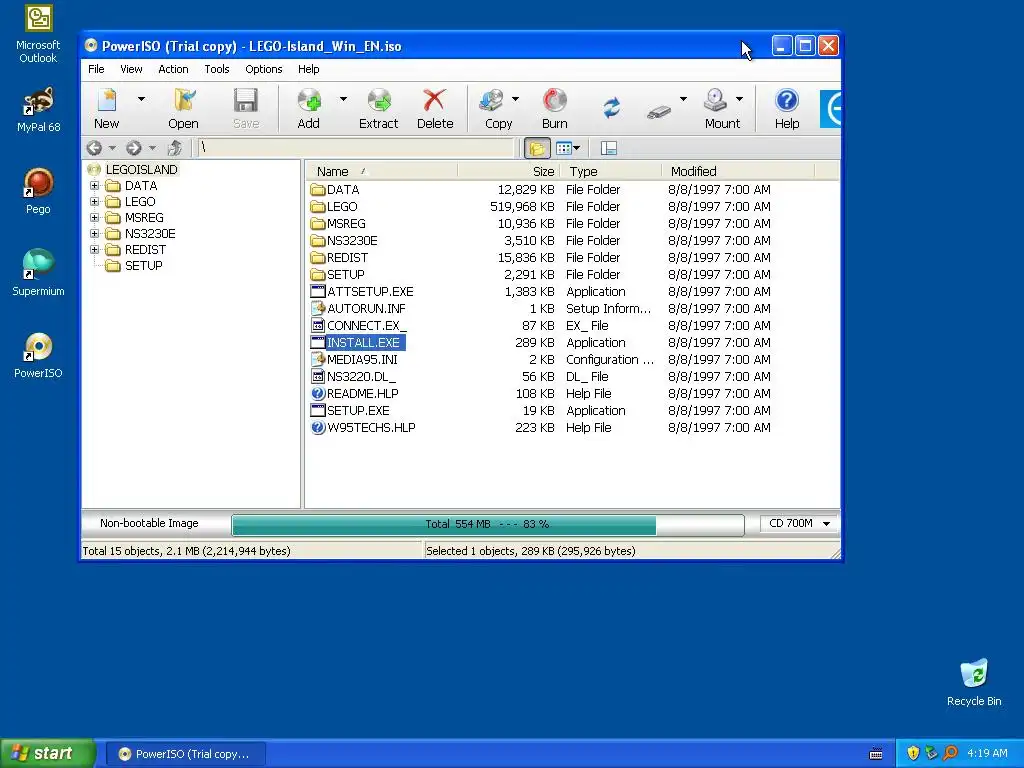Screen dimensions: 1024x768
Task: Open the Tools menu
Action: 217,69
